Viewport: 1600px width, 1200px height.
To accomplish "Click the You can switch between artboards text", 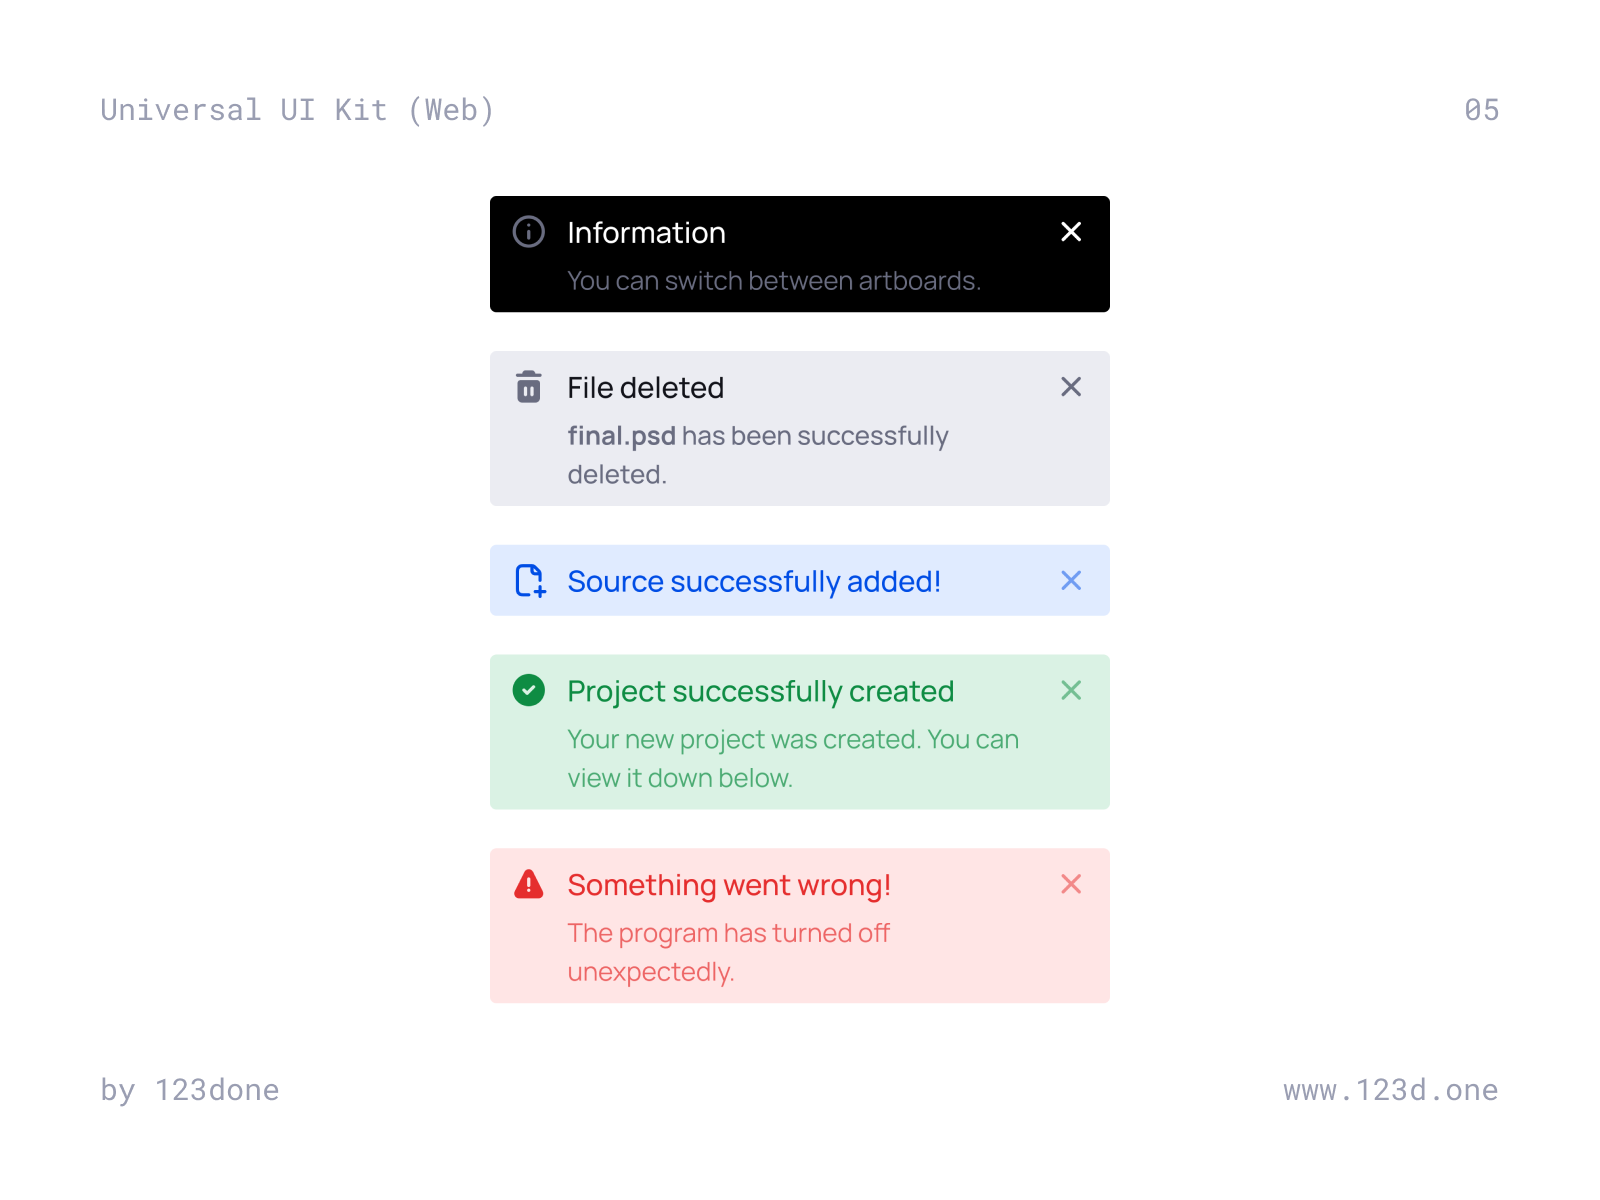I will click(774, 281).
